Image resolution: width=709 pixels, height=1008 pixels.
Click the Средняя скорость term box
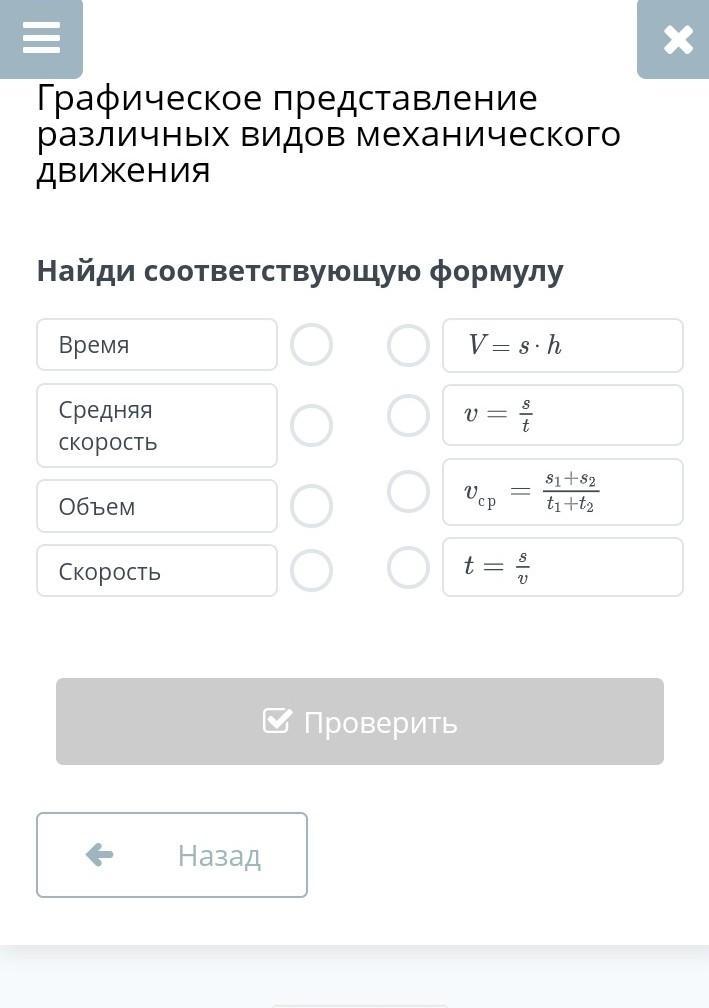click(x=157, y=425)
